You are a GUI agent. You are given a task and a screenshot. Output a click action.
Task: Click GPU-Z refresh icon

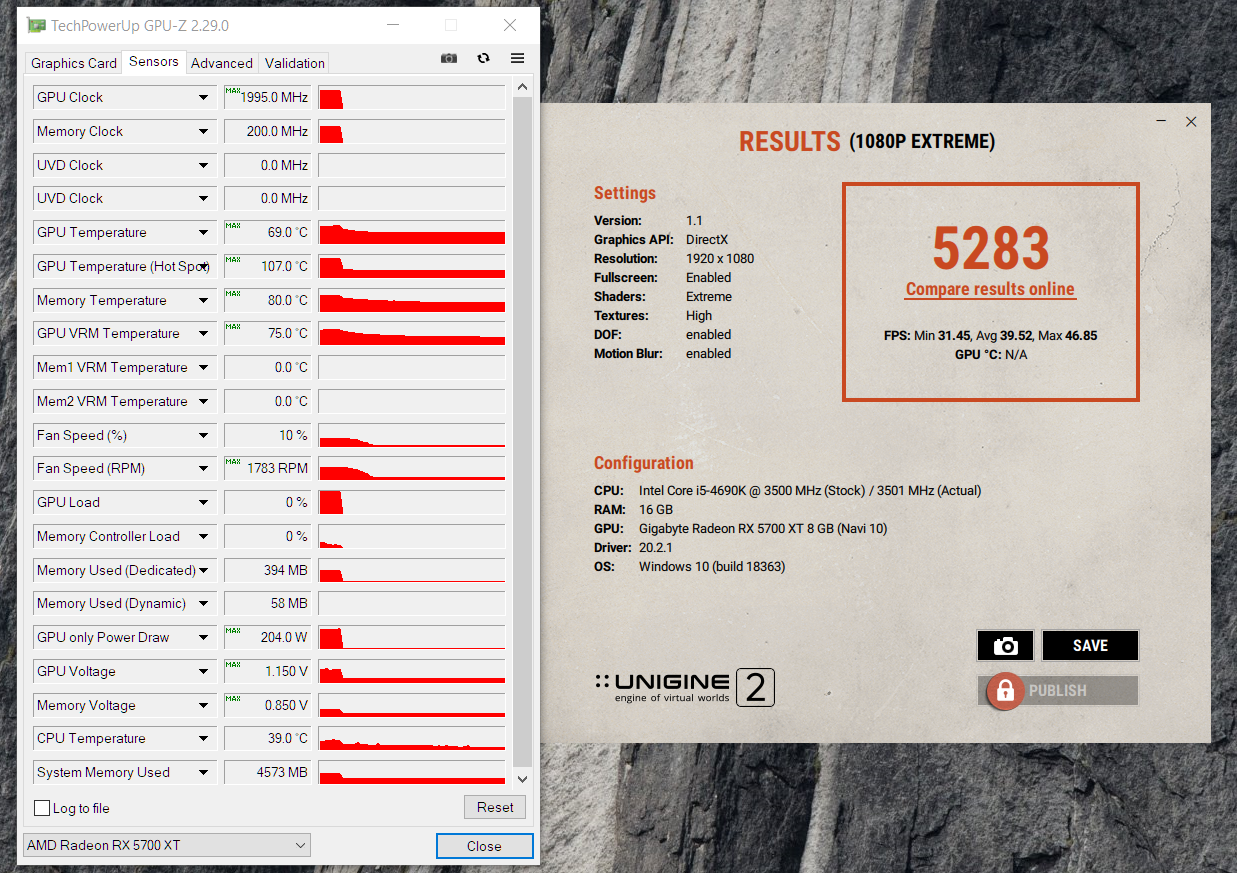tap(484, 59)
